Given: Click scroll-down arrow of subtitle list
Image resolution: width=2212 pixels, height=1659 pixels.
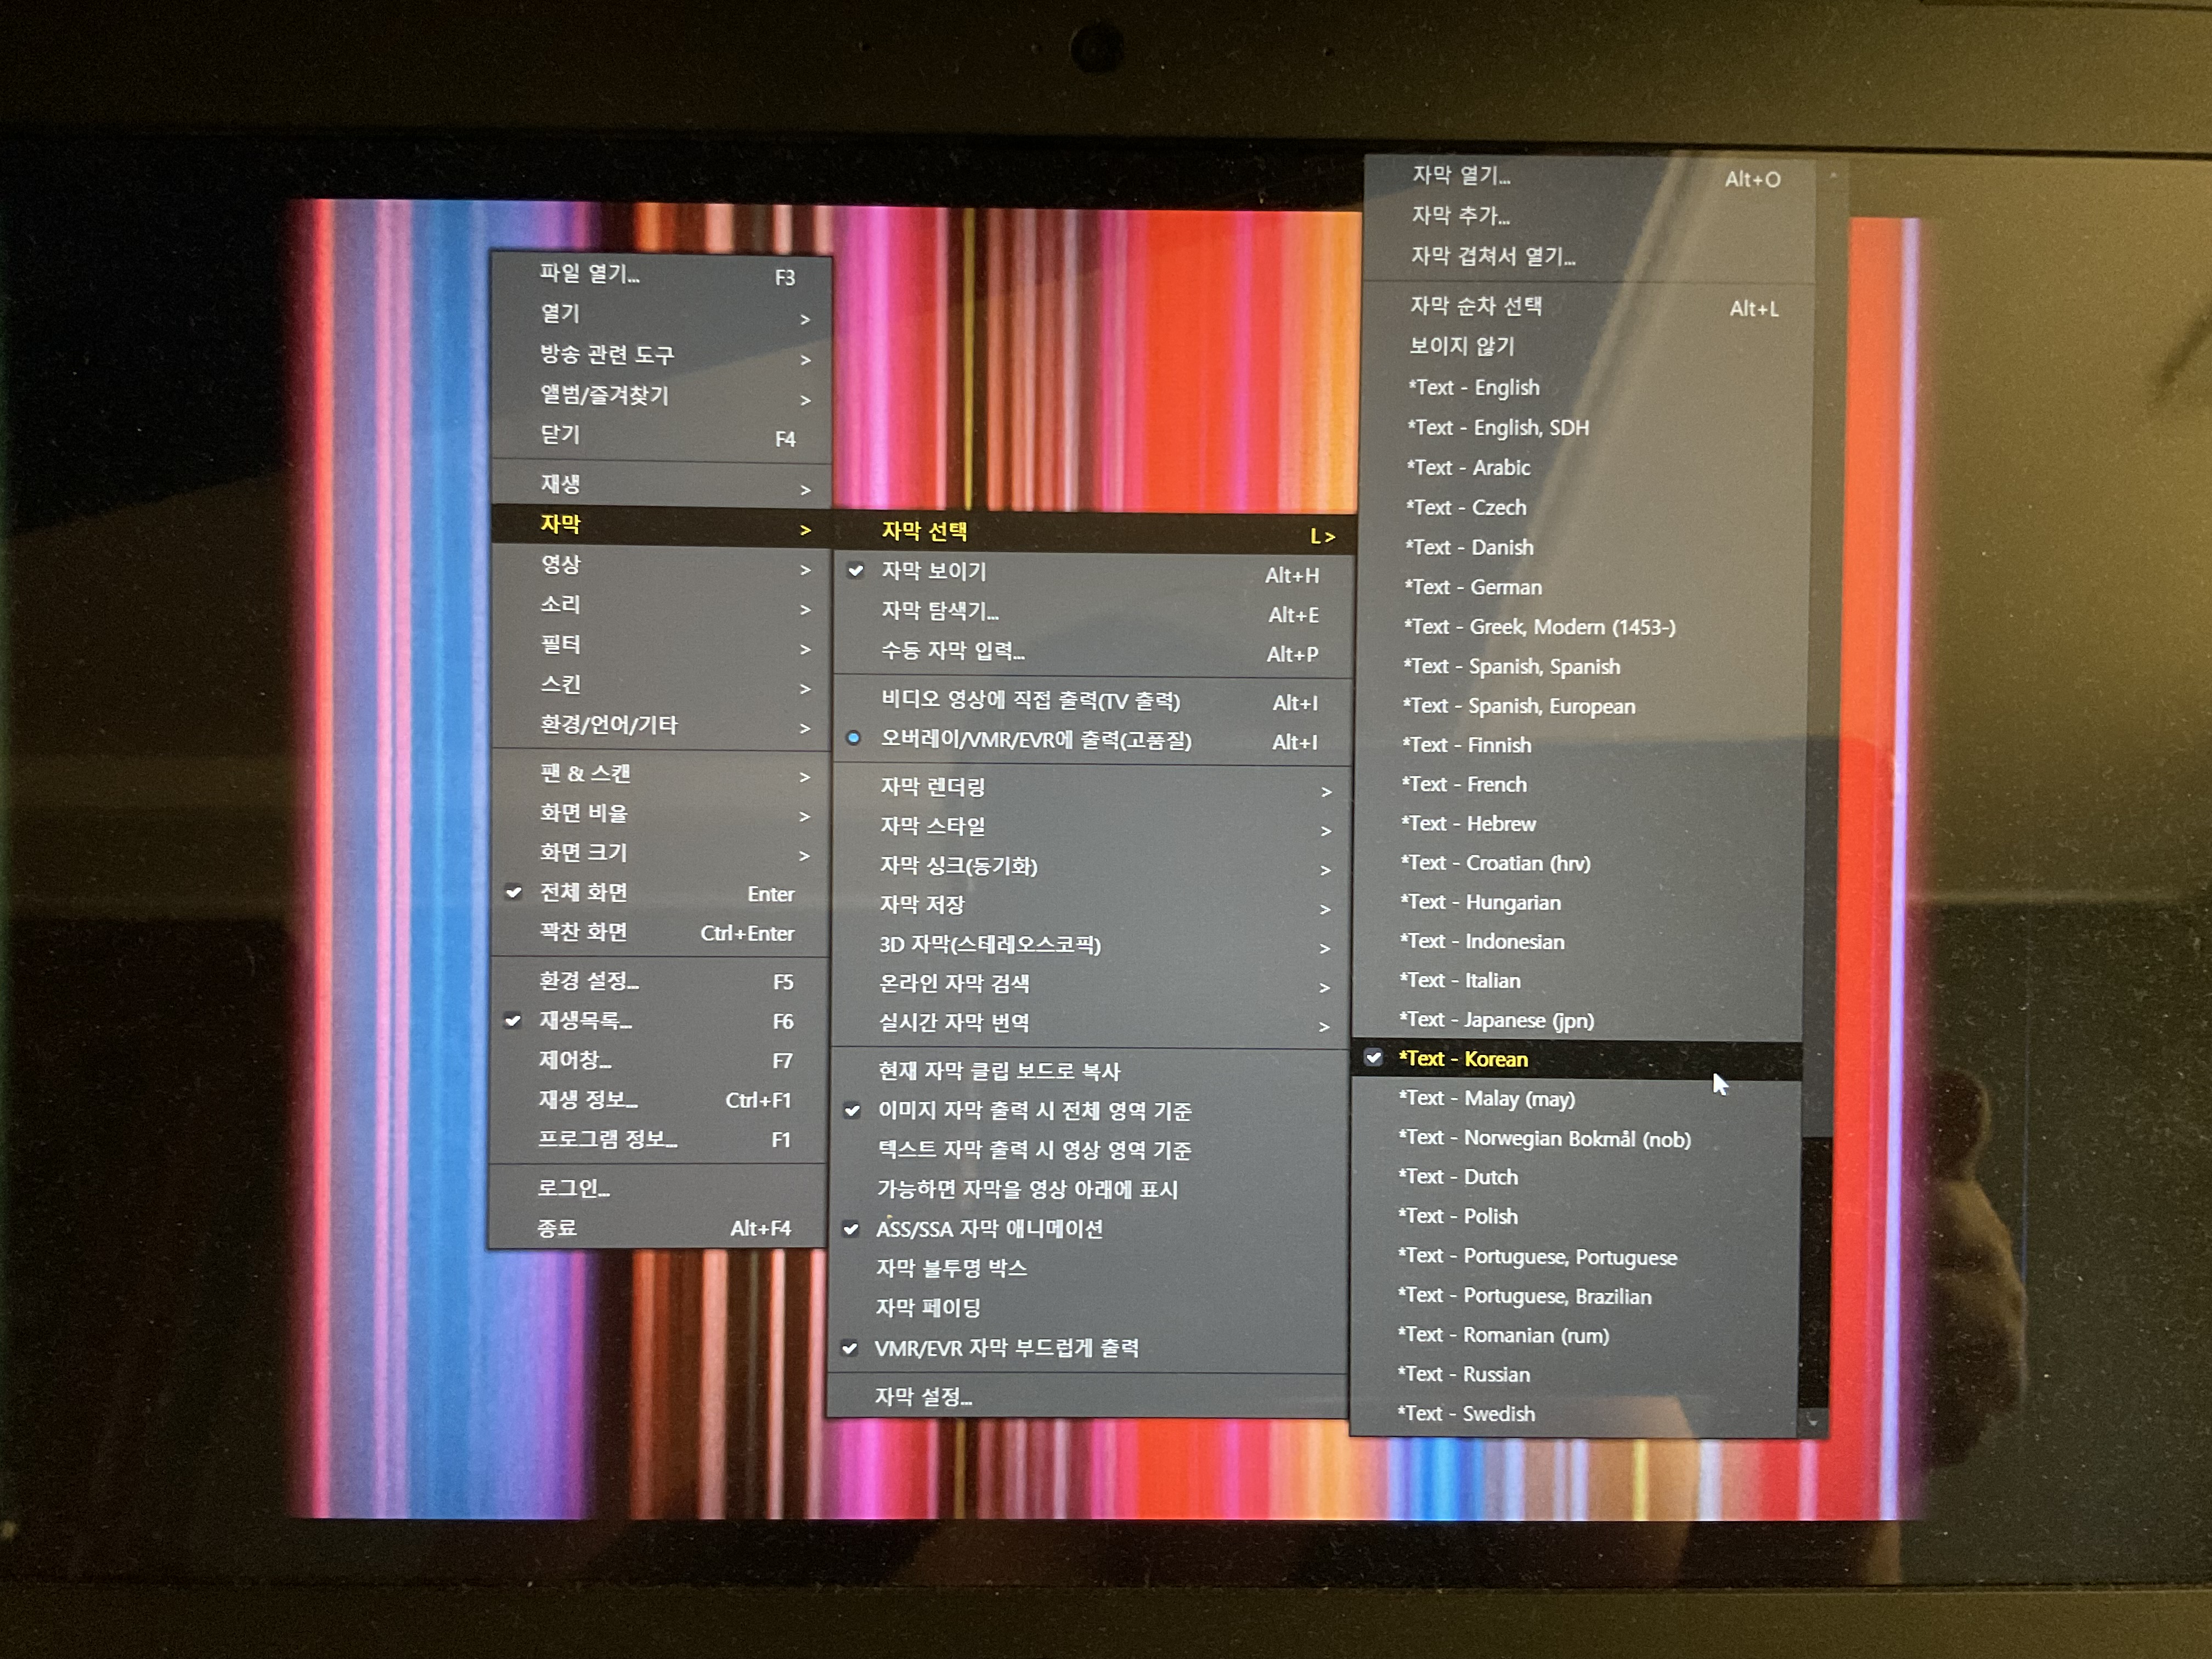Looking at the screenshot, I should [x=1812, y=1422].
